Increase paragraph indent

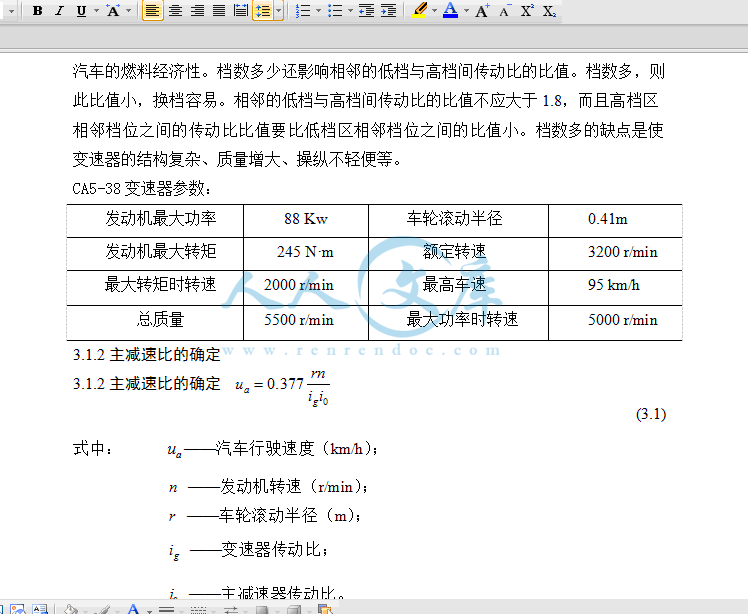tap(389, 10)
